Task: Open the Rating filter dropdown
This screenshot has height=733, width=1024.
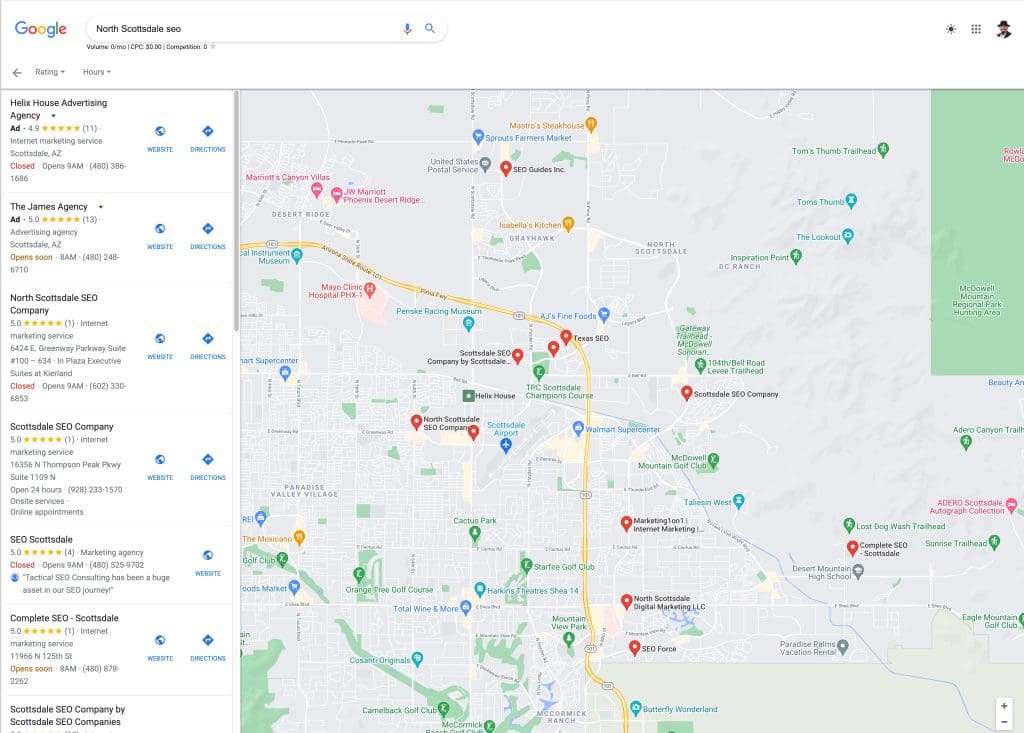Action: pyautogui.click(x=50, y=72)
